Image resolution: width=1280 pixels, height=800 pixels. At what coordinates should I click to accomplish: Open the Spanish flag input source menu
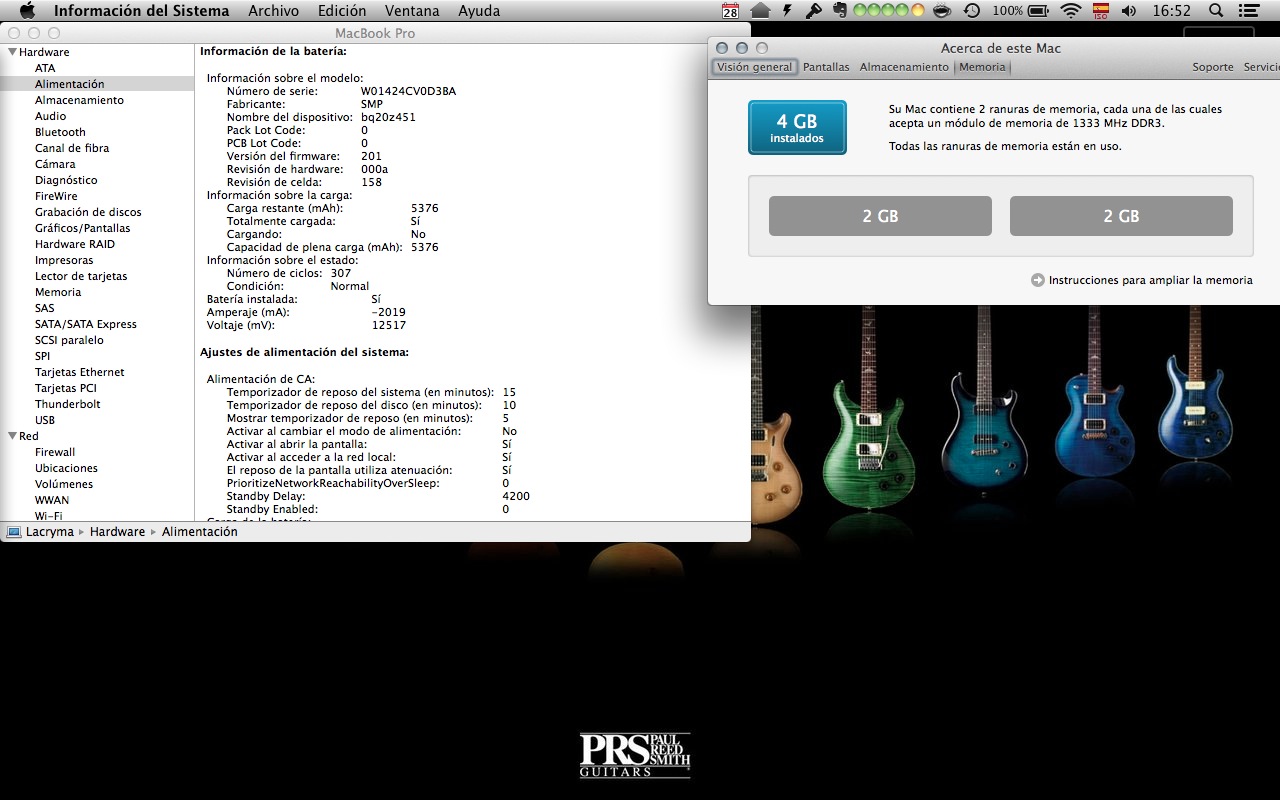click(1100, 11)
